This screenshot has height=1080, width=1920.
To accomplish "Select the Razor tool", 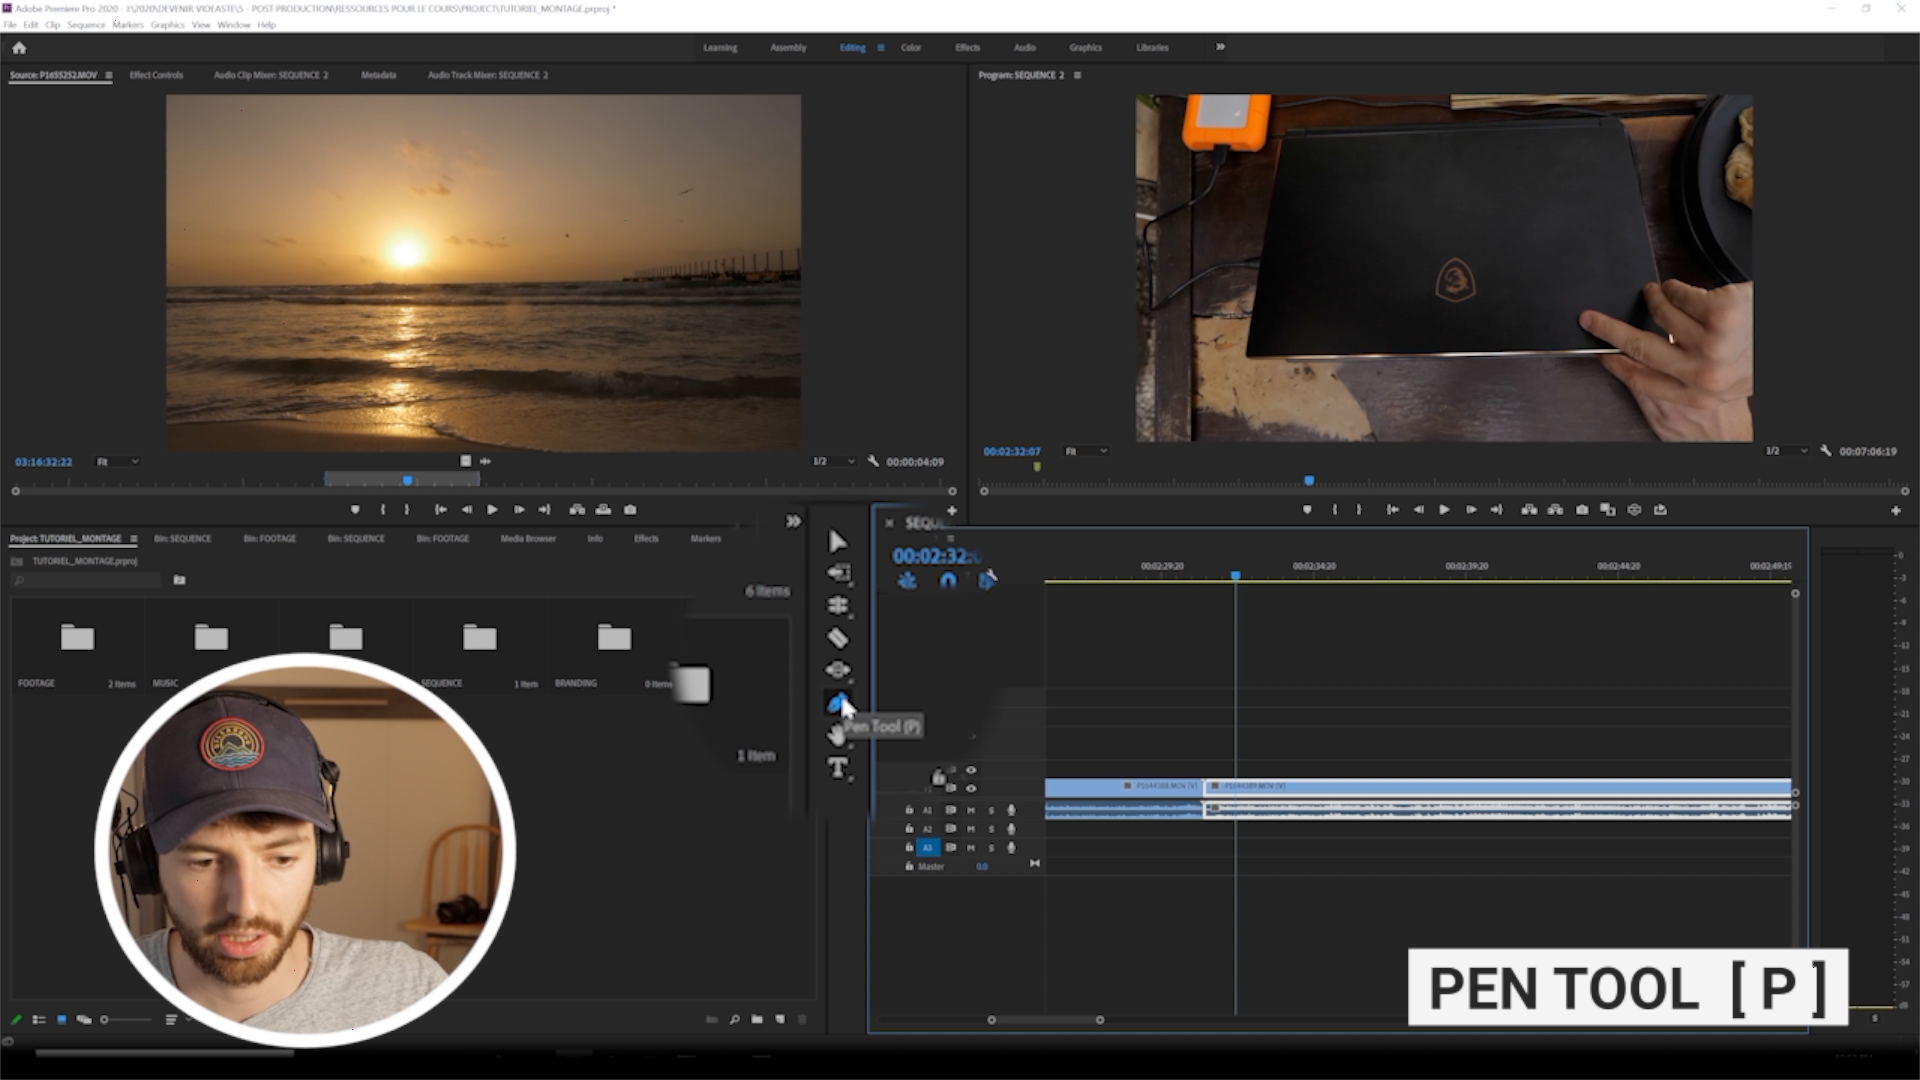I will coord(838,638).
